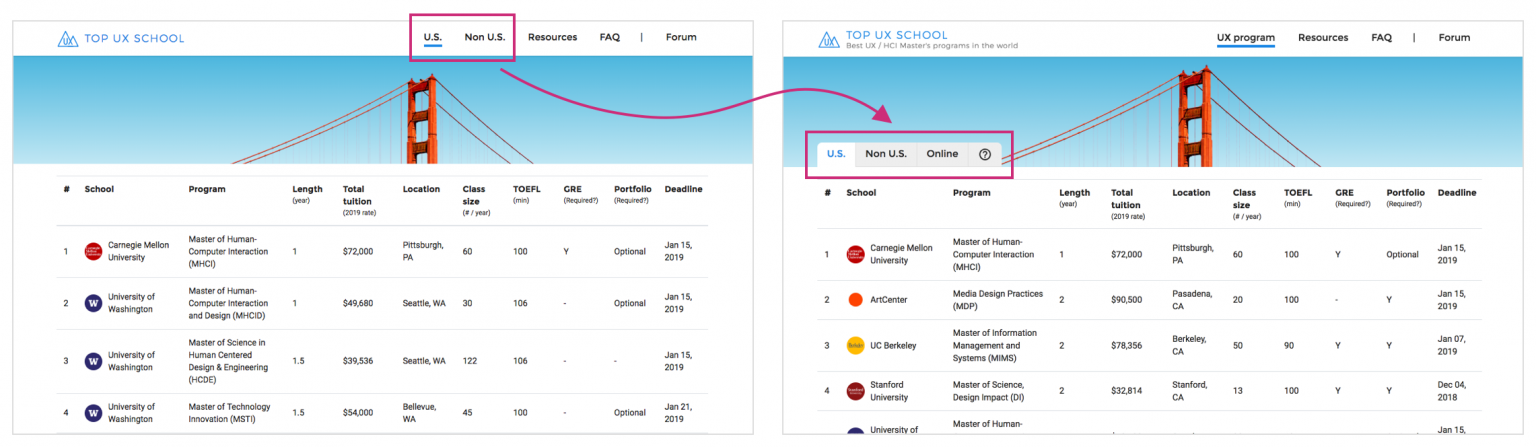The height and width of the screenshot is (447, 1536).
Task: Click Master of Human-Computer Interaction and Design (MHCID)
Action: (x=228, y=303)
